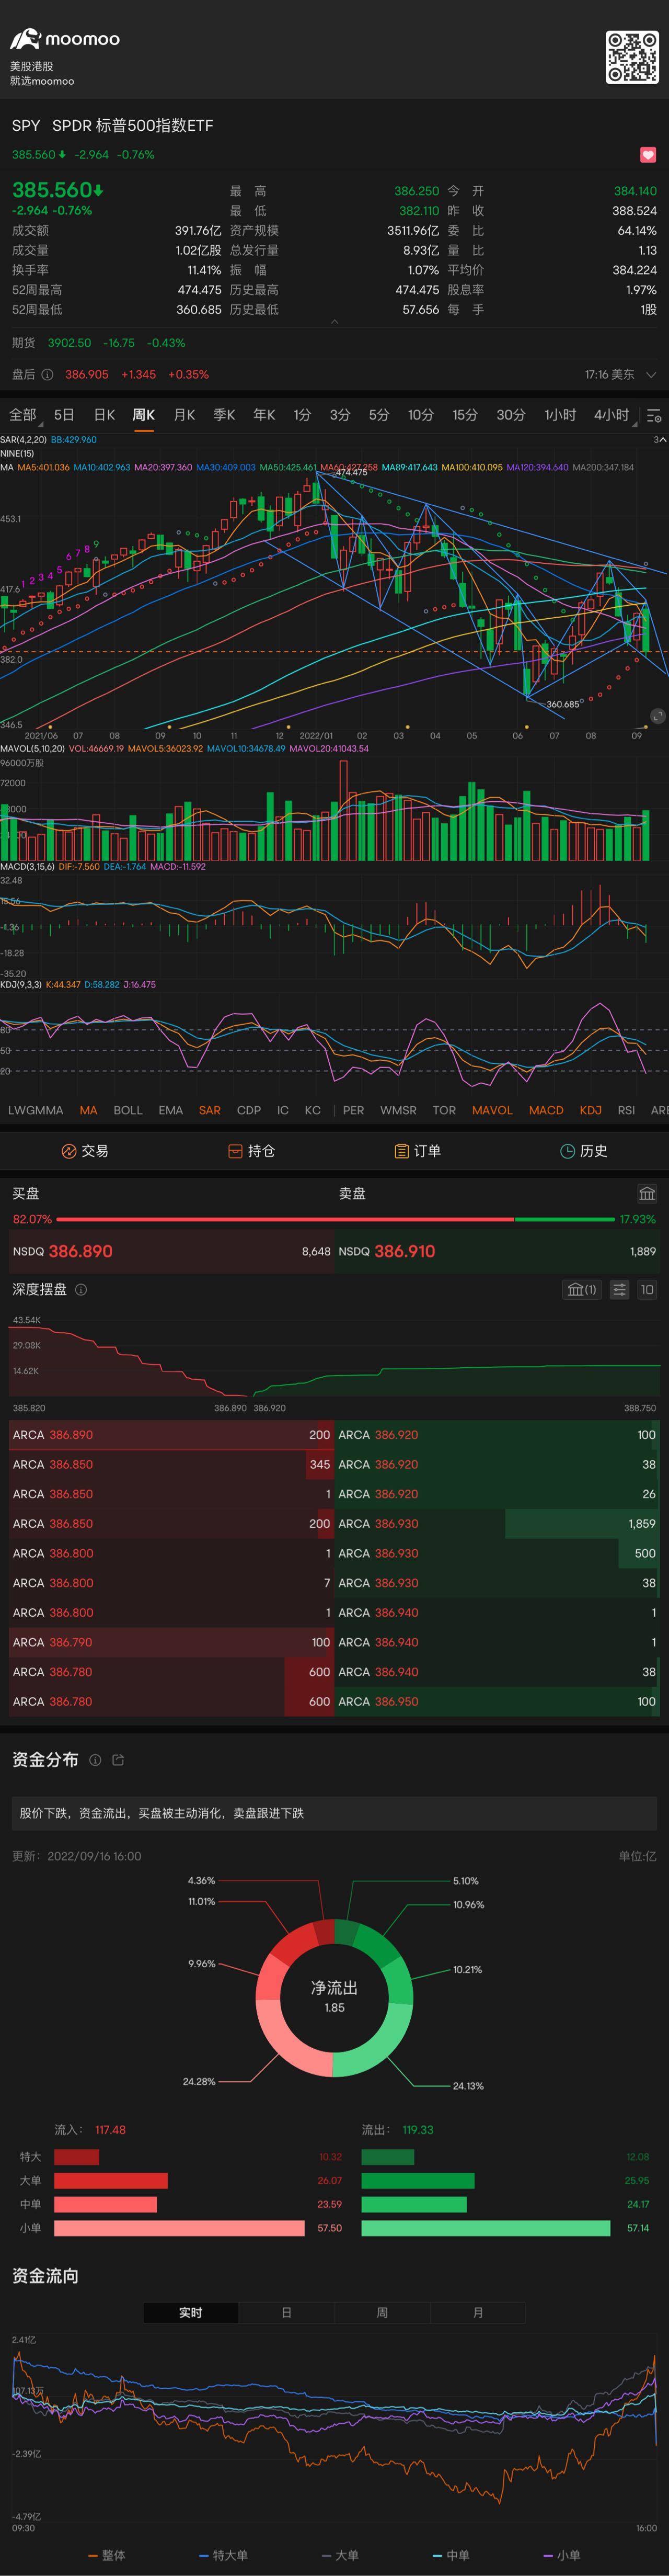Select ARCA bid row 386.890 with 200
Screen dimensions: 669x2576
[x=171, y=1435]
